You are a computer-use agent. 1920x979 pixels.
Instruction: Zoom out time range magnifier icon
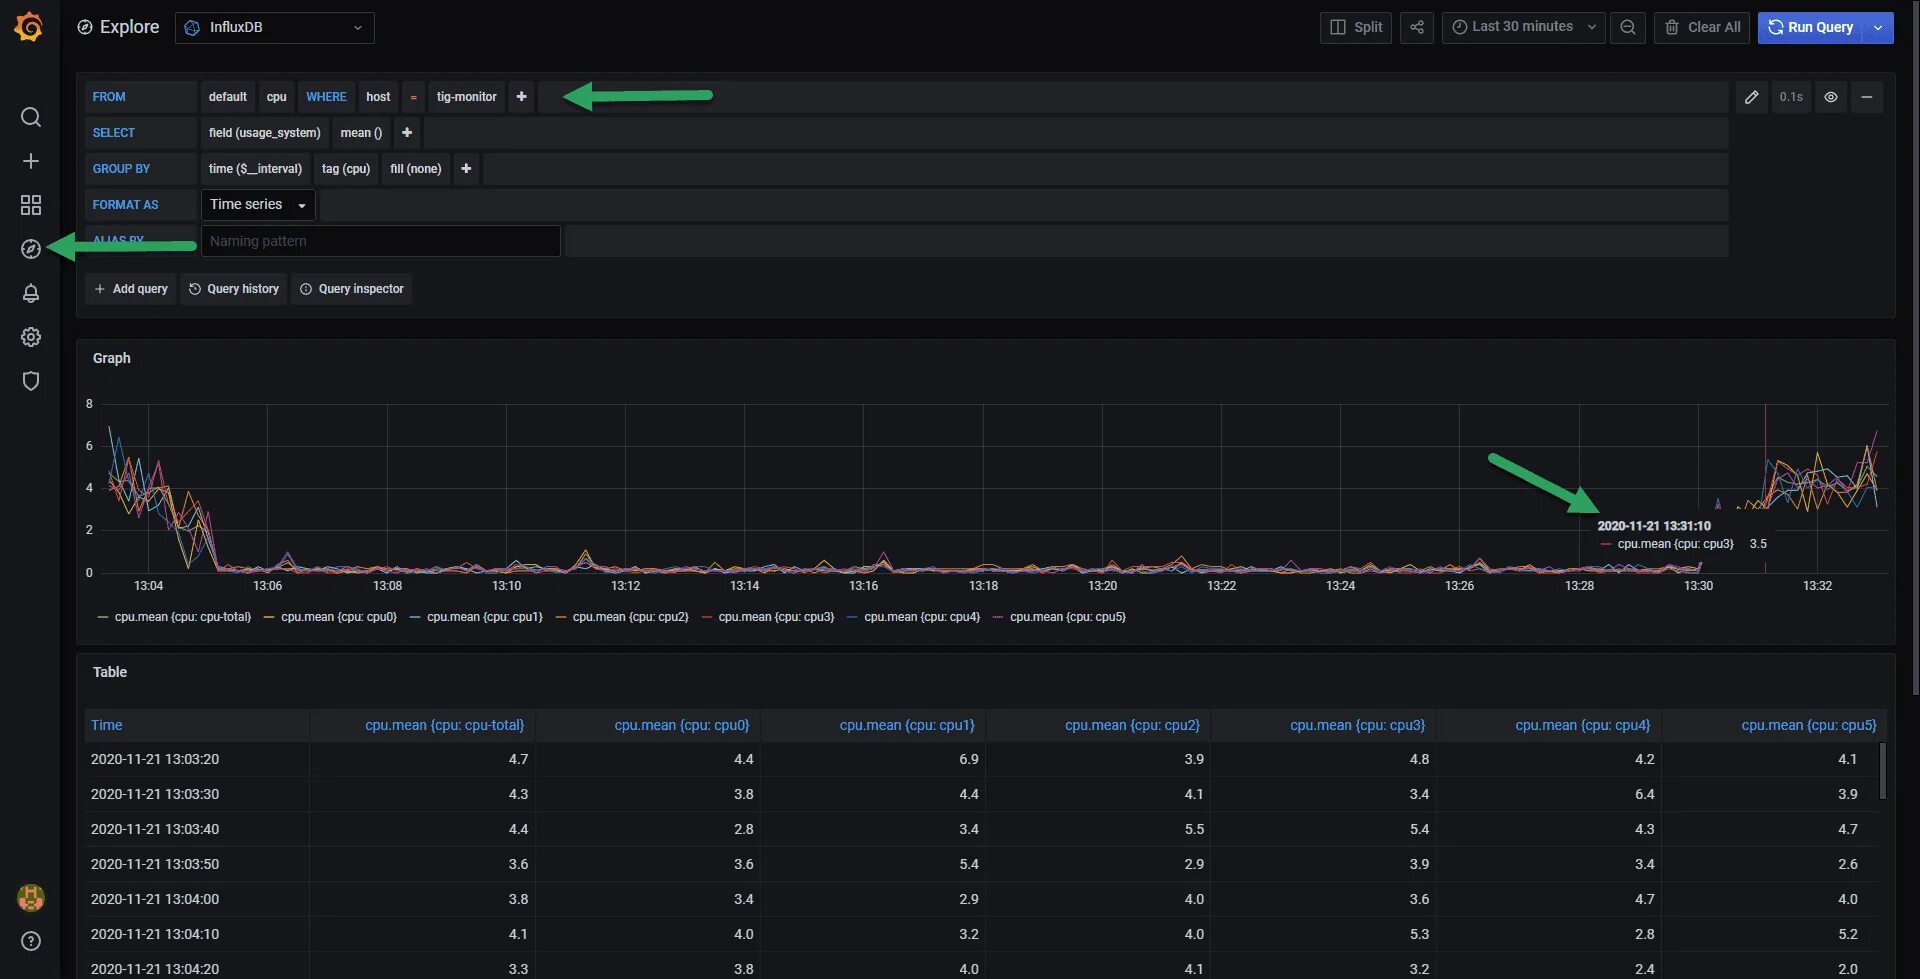coord(1628,27)
